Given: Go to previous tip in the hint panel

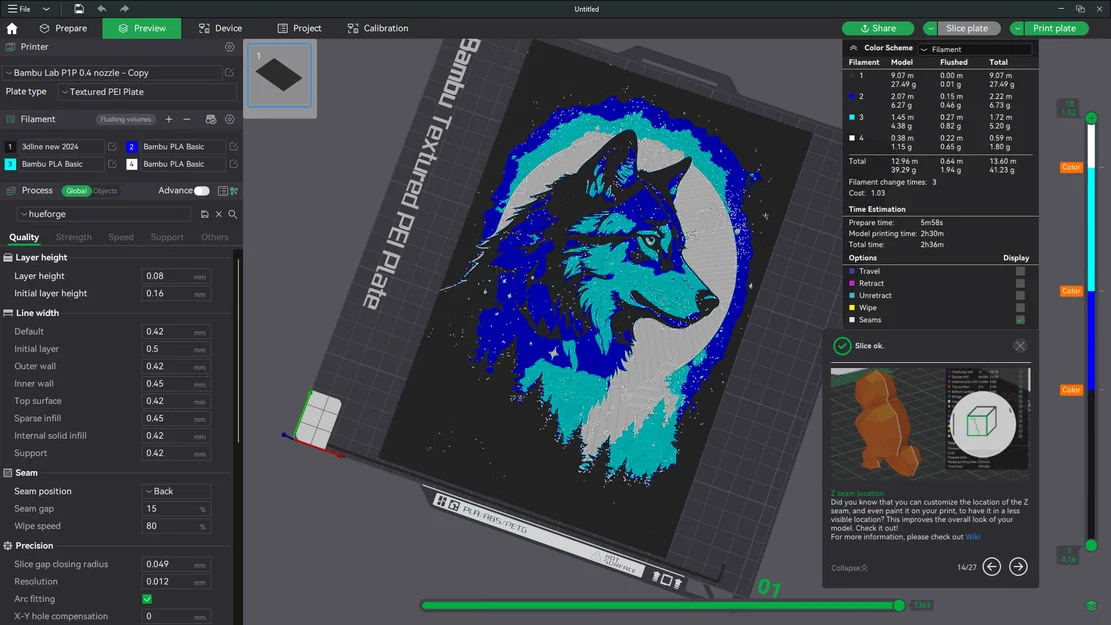Looking at the screenshot, I should 991,566.
